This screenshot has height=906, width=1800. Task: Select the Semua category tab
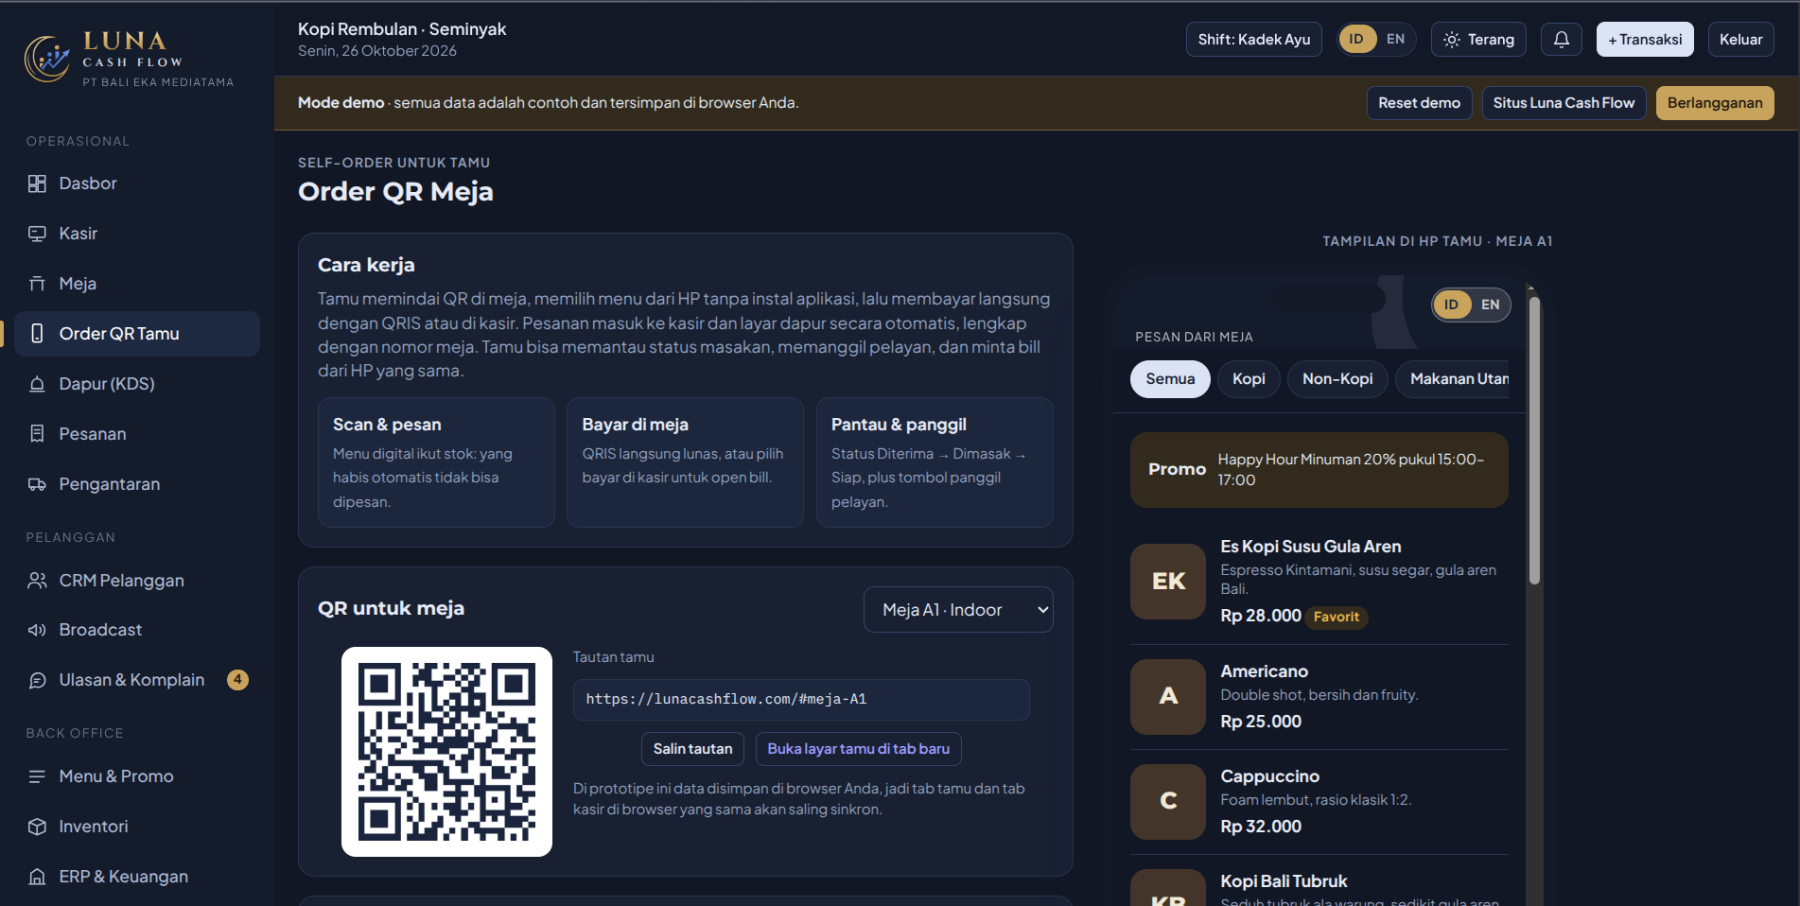tap(1170, 379)
